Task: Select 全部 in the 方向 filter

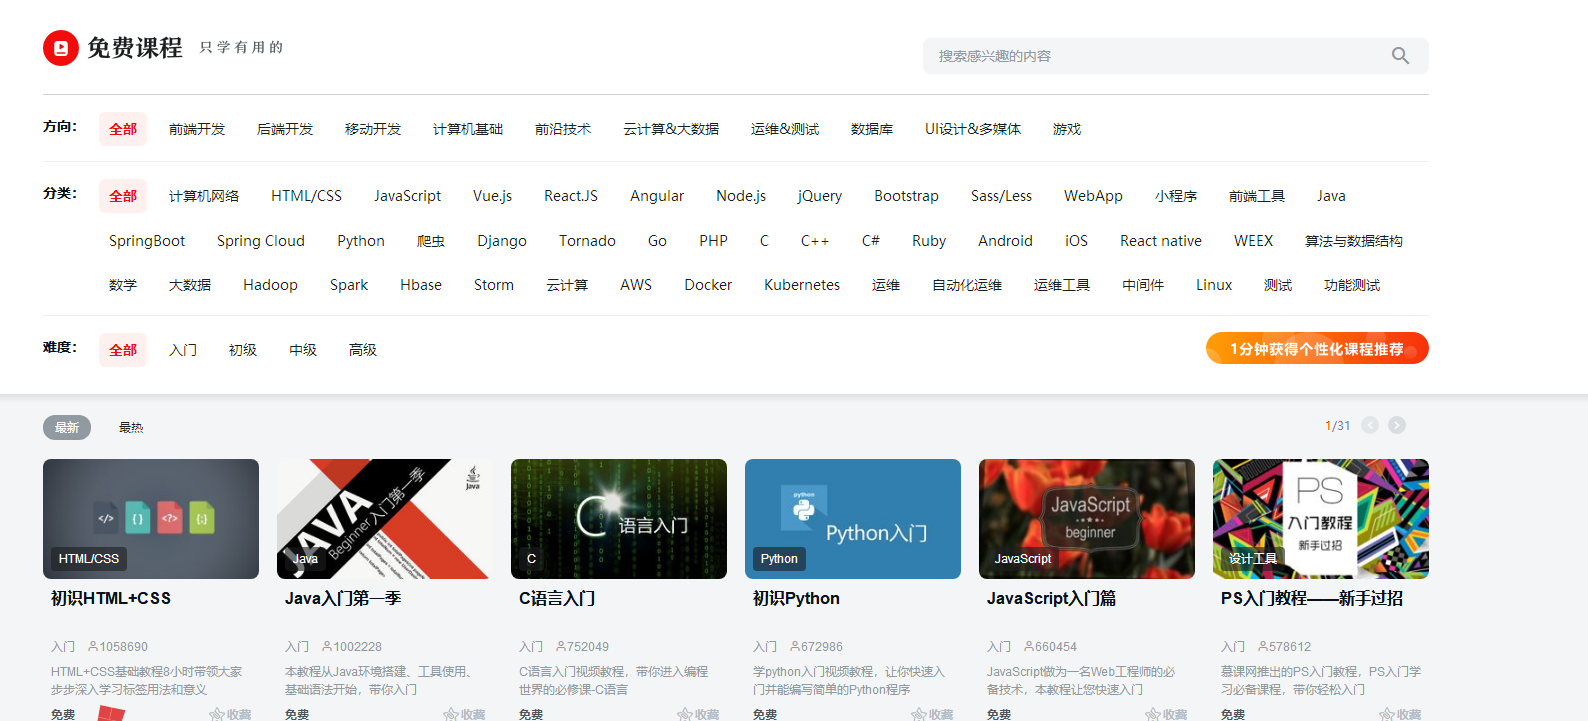Action: tap(123, 129)
